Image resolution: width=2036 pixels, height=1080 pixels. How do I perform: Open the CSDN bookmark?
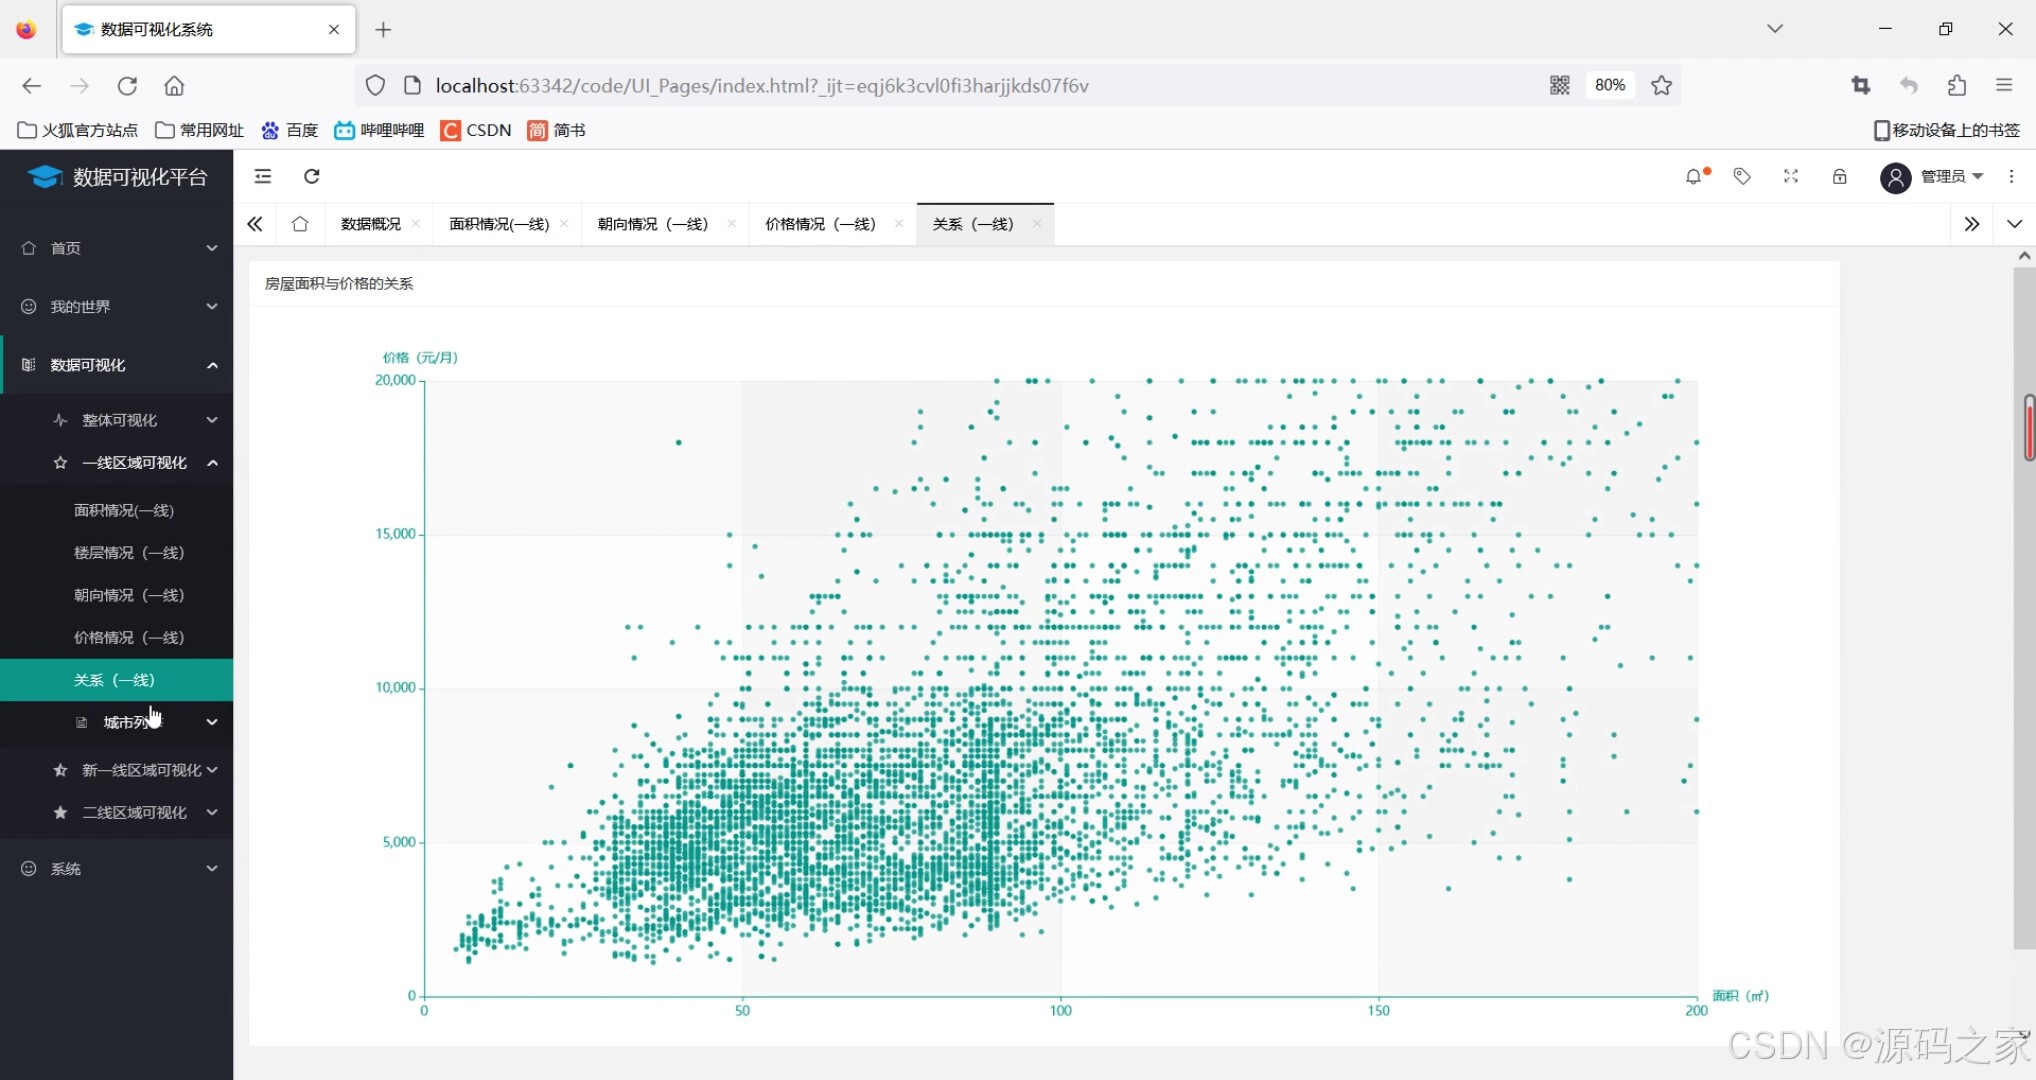476,130
